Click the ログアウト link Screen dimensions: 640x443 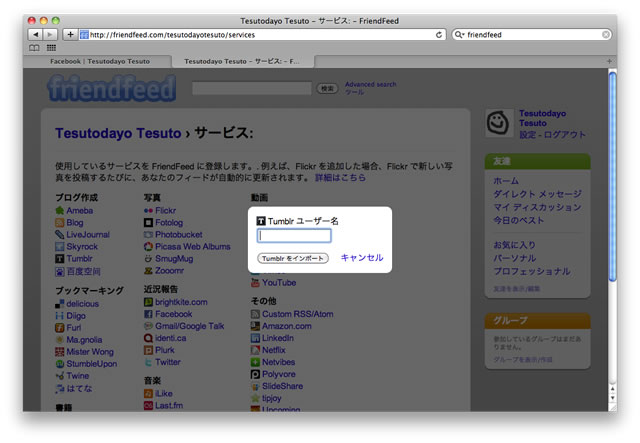click(564, 135)
